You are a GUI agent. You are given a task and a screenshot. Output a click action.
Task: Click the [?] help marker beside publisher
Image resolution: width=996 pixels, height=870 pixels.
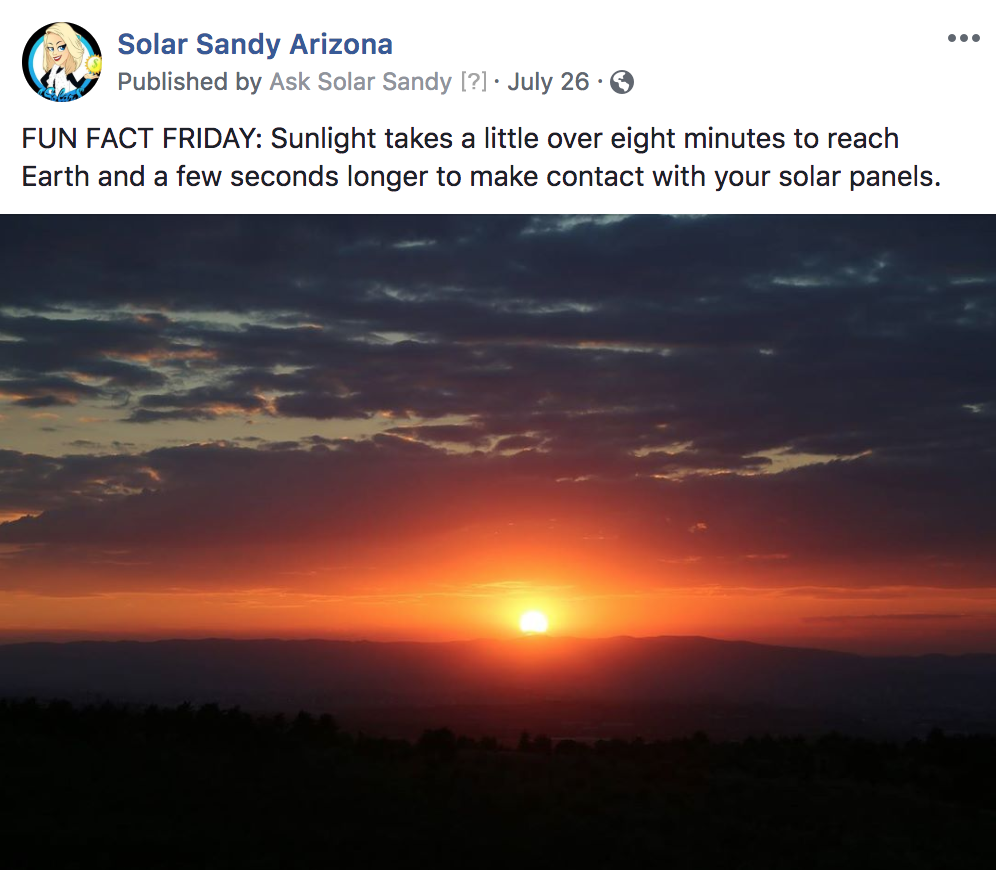[474, 82]
